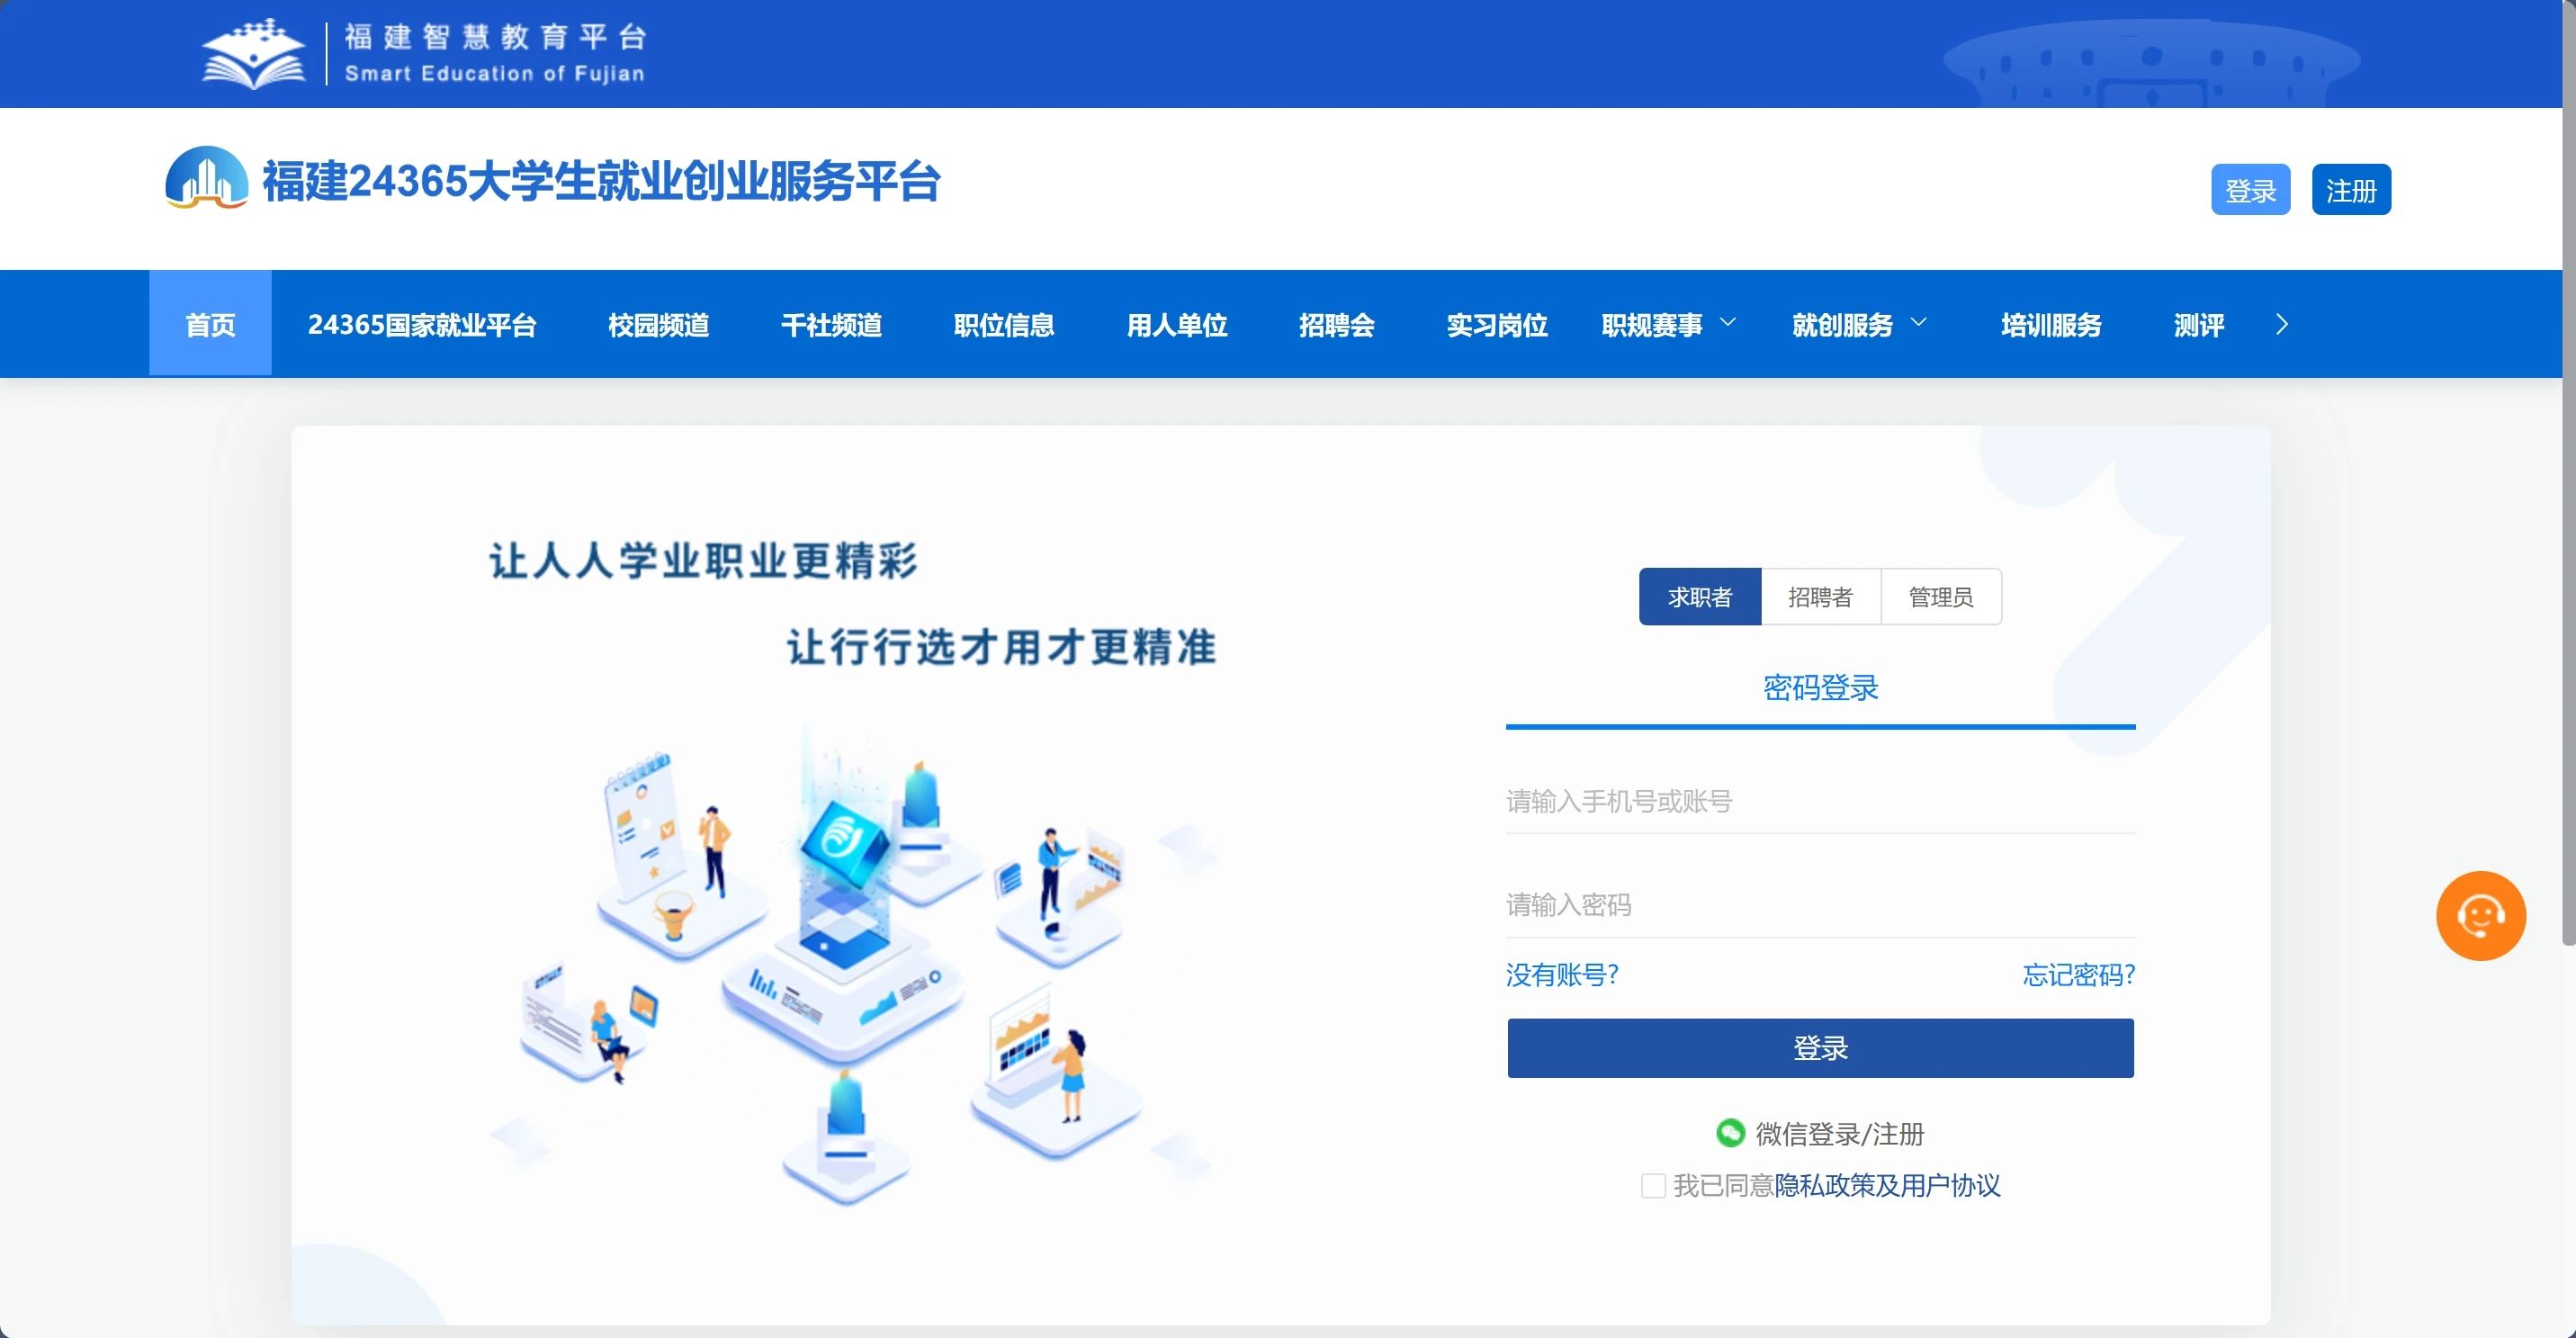Click the Smart Education of Fujian book logo

click(253, 55)
